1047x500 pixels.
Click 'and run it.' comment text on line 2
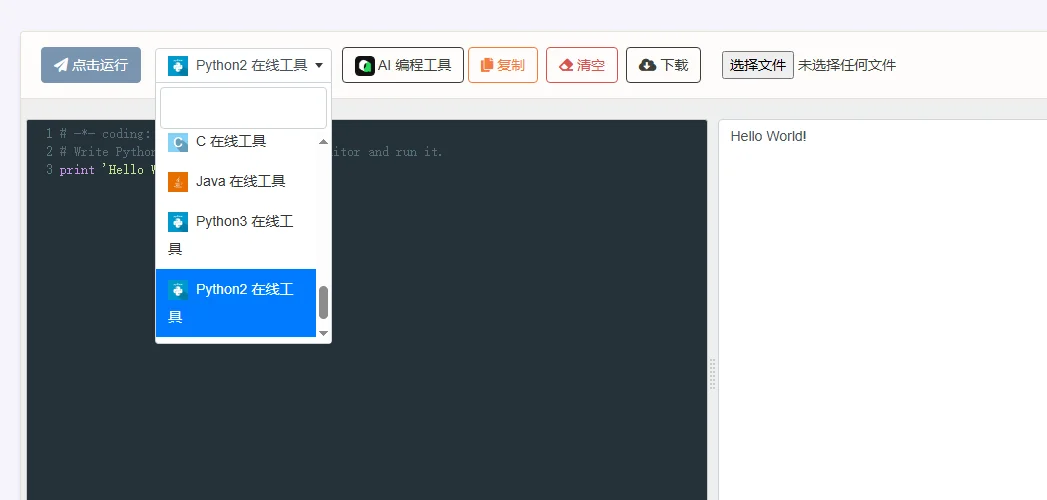pyautogui.click(x=405, y=152)
